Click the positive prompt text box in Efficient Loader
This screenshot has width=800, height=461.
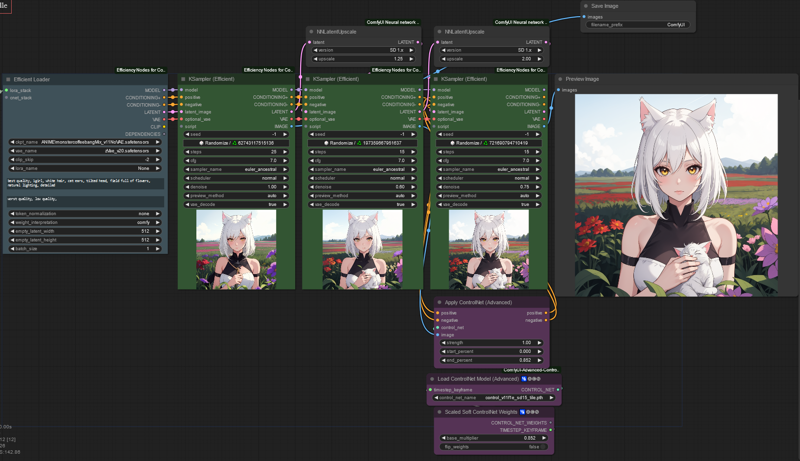click(85, 183)
